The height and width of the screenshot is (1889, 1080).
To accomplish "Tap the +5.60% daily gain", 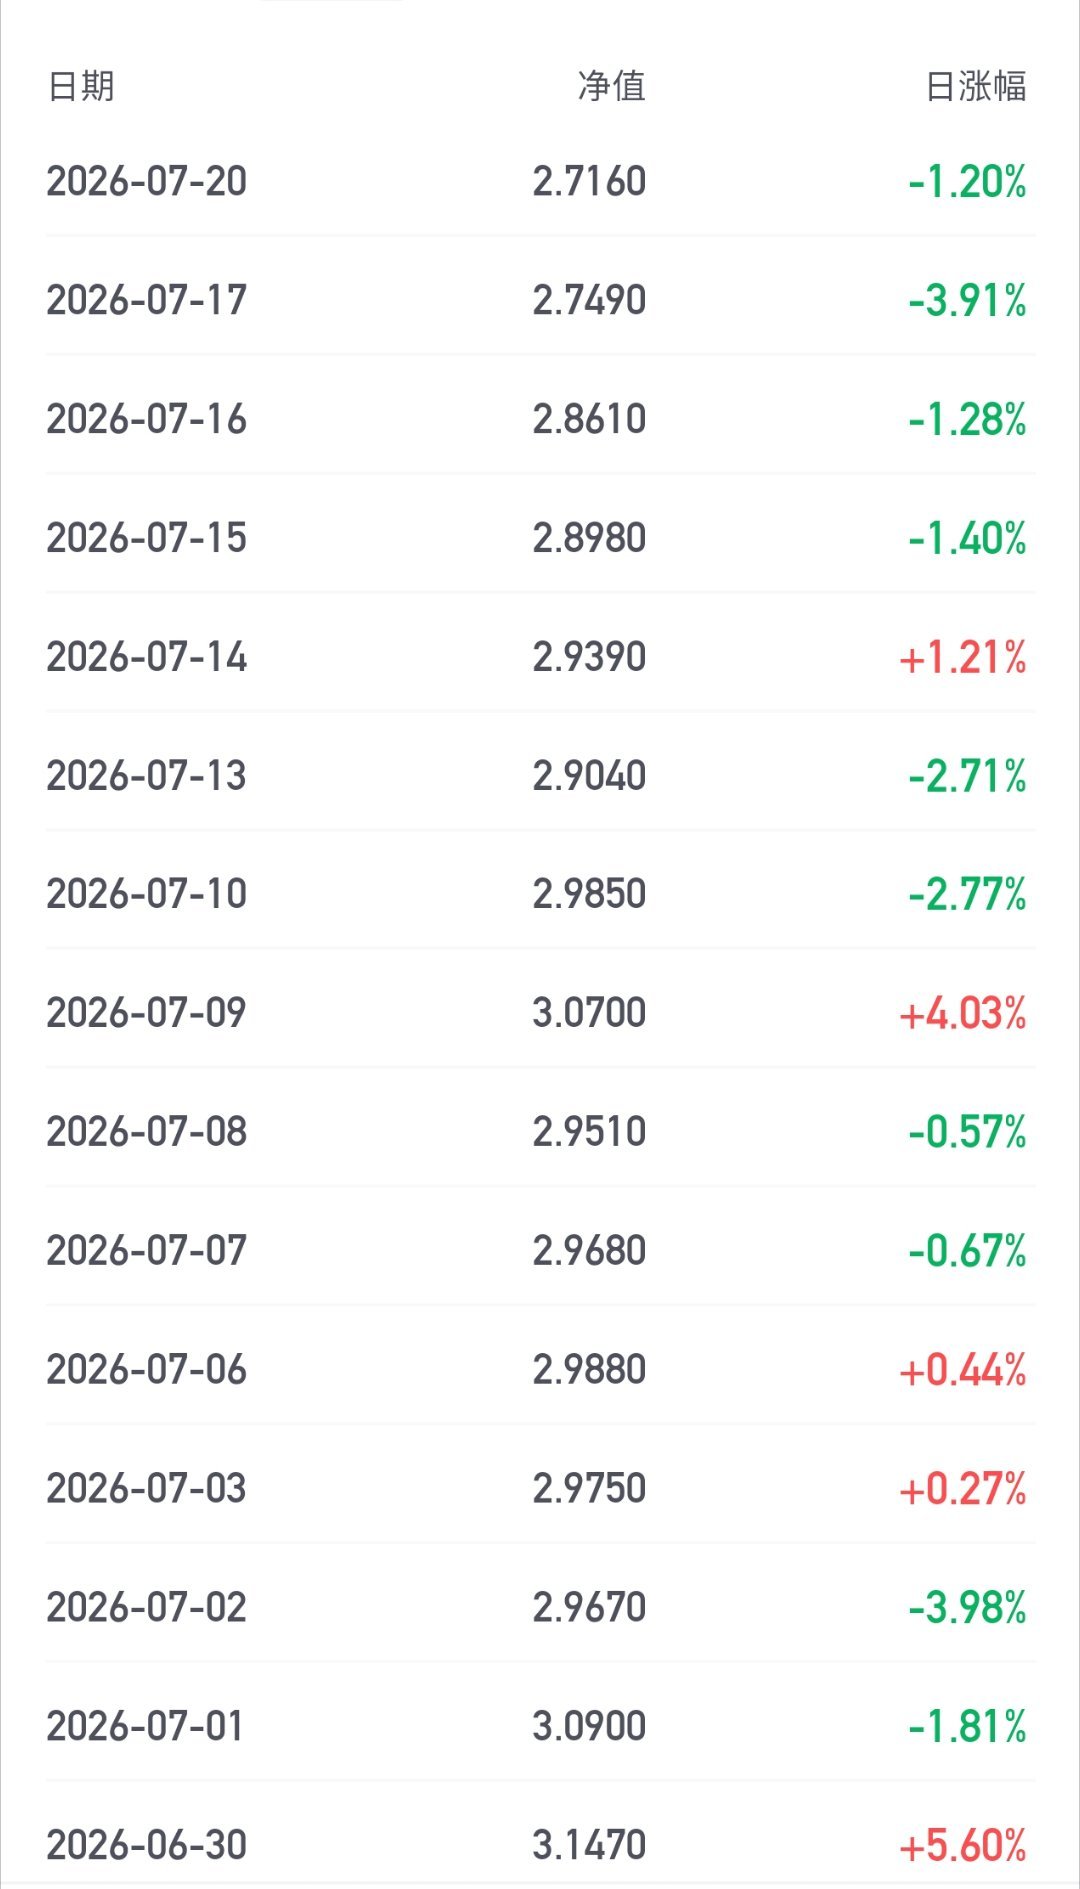I will (963, 1846).
